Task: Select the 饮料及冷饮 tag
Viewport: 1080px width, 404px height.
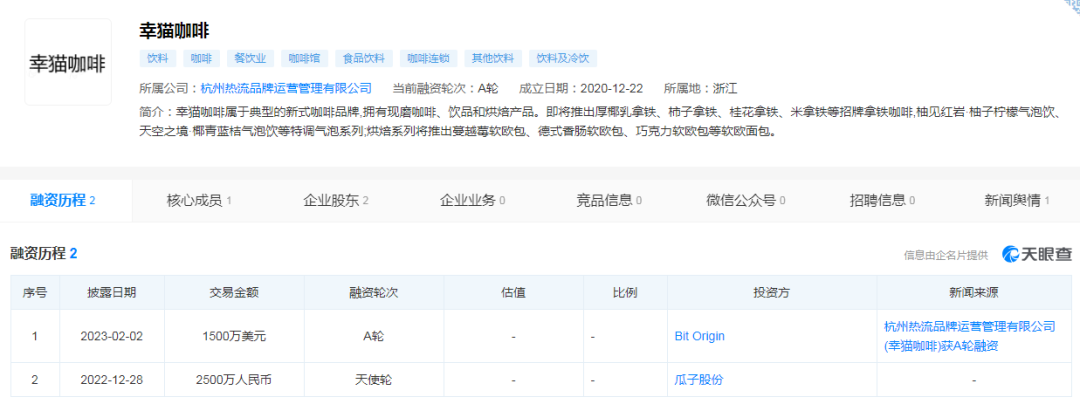Action: 563,59
